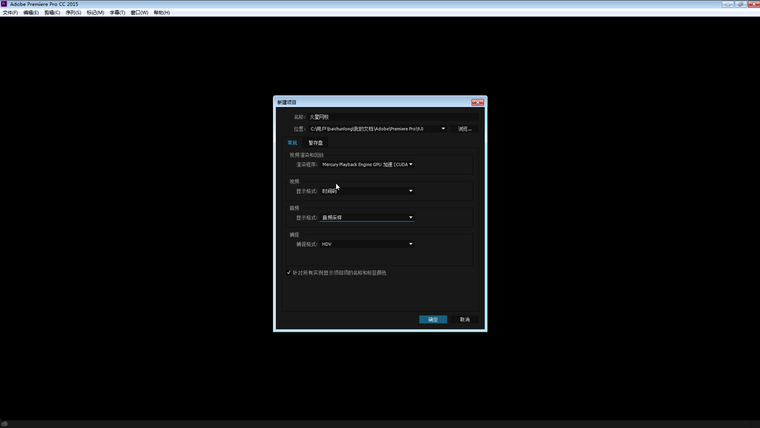Screen dimensions: 760x428
Task: Click the Premiere Pro icon in title bar
Action: [x=4, y=4]
